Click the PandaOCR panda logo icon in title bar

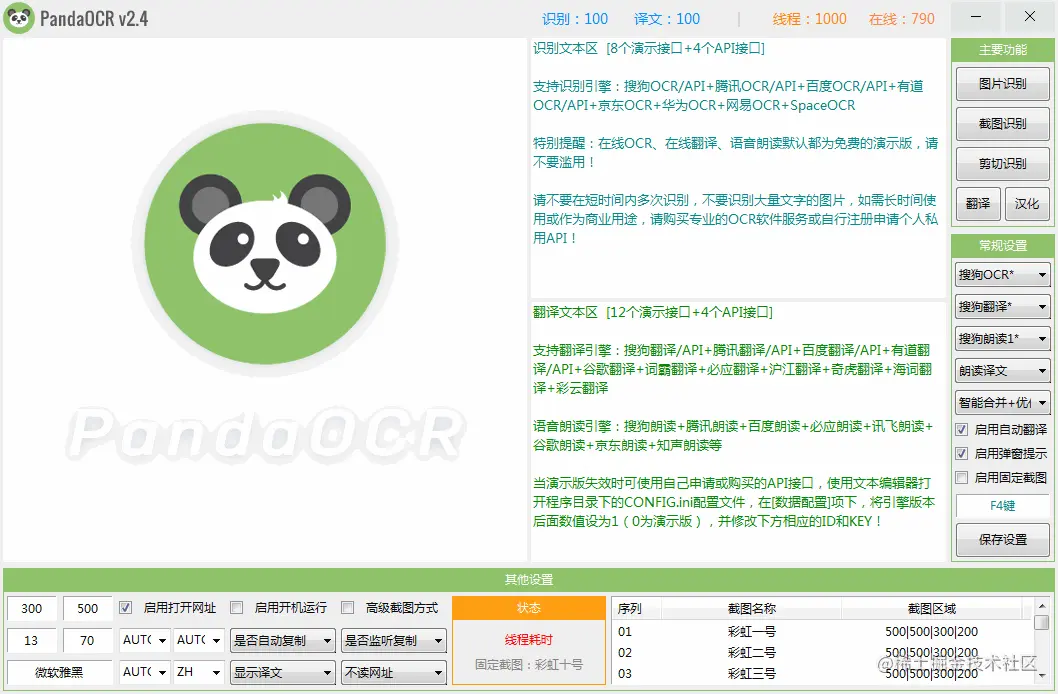19,18
